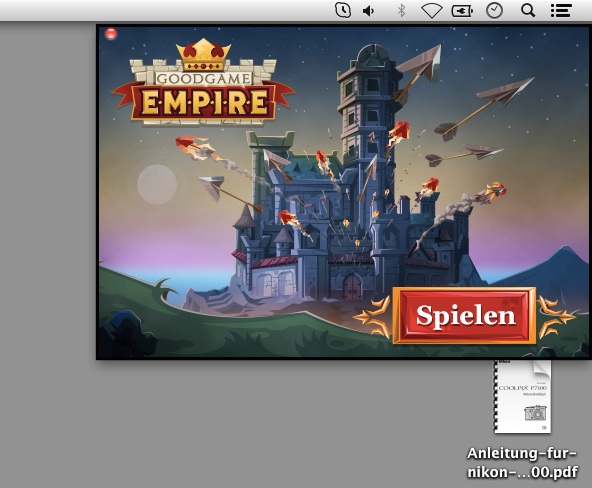Open Time Machine menu bar icon
Screen dimensions: 592x488
(x=343, y=10)
